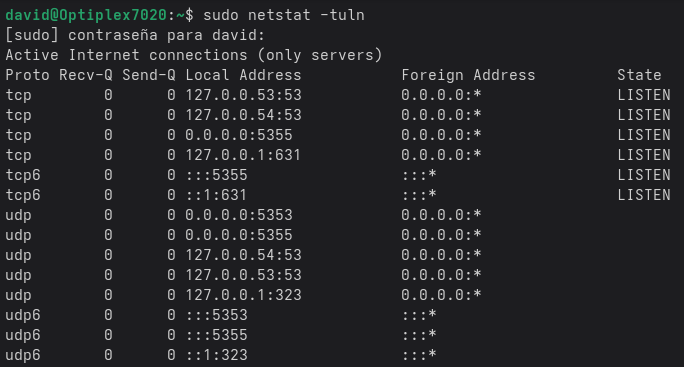
Task: Click LISTEN state in tcp6 ::1:631 row
Action: 644,195
